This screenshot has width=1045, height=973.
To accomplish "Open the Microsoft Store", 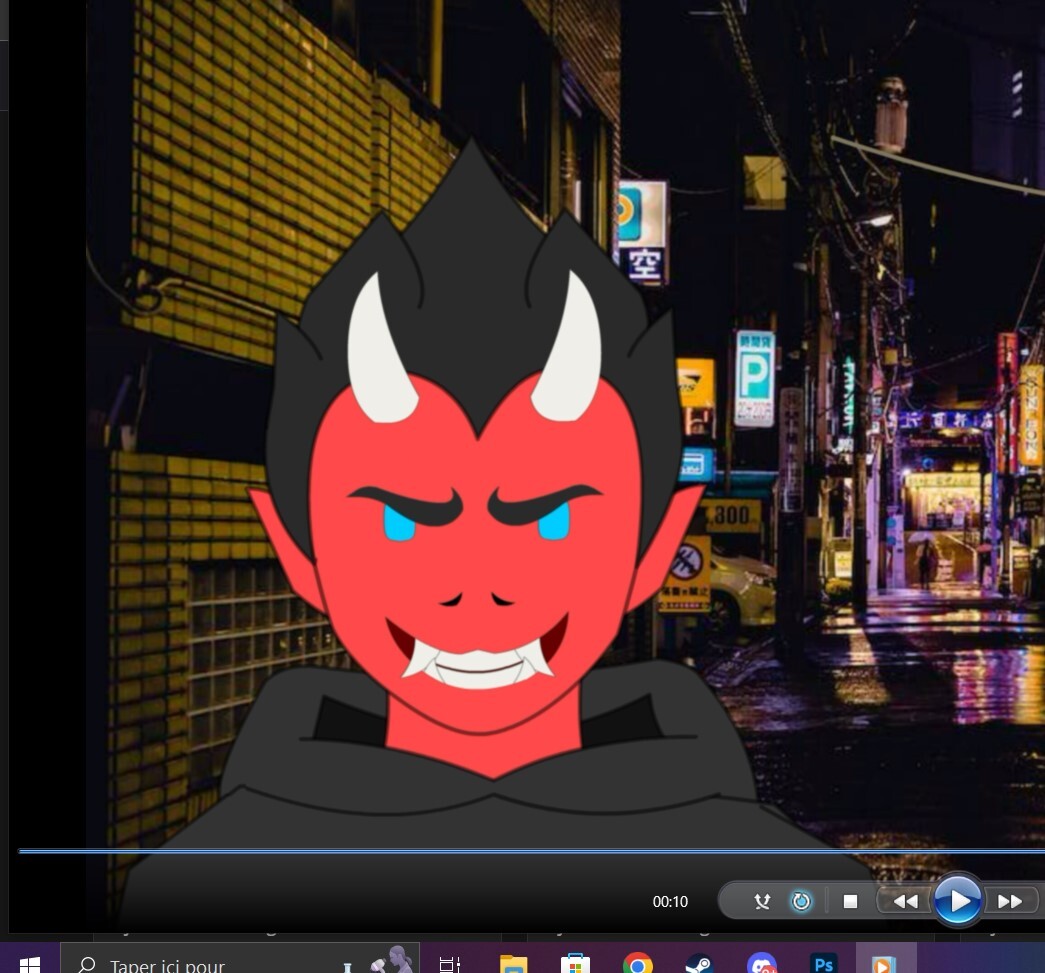I will (575, 964).
